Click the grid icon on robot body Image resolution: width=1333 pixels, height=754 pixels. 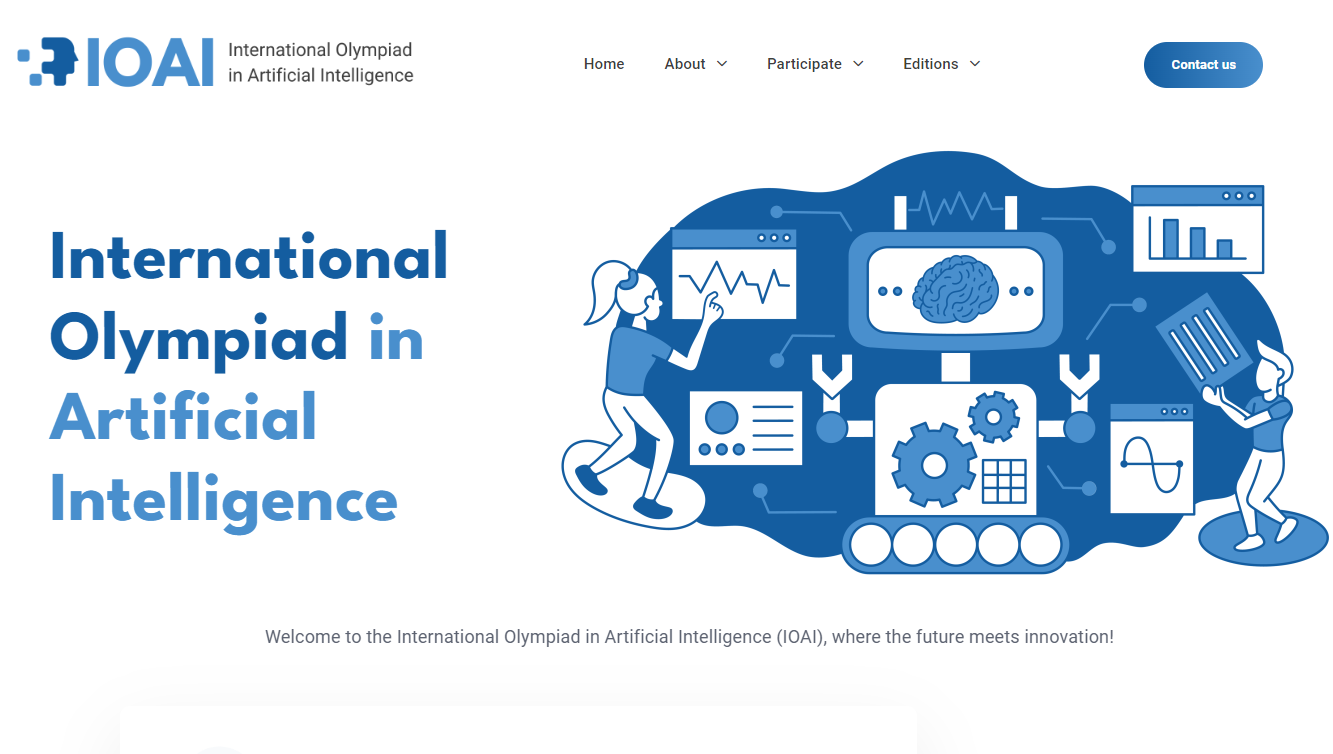click(x=1004, y=481)
